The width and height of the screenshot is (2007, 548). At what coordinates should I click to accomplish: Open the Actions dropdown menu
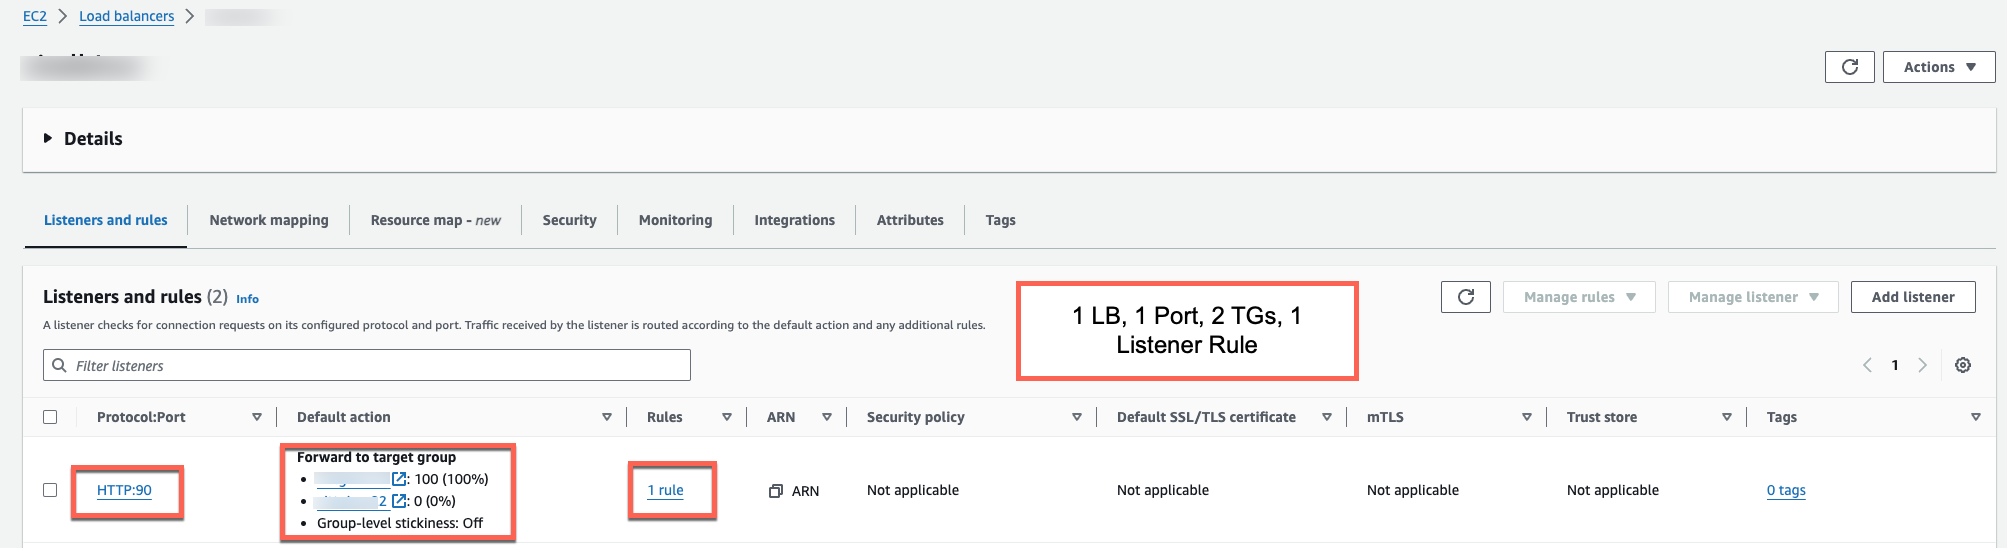point(1938,67)
